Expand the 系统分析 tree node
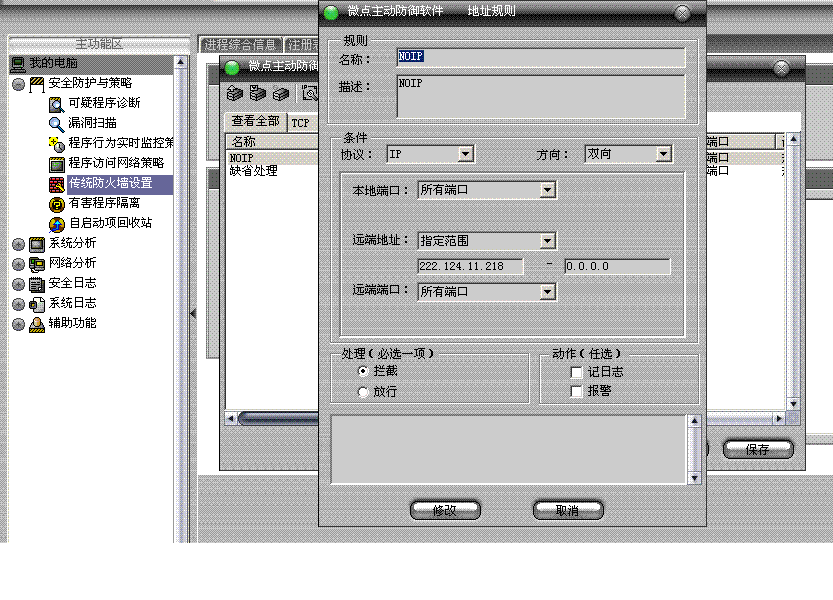Image resolution: width=833 pixels, height=600 pixels. click(19, 244)
